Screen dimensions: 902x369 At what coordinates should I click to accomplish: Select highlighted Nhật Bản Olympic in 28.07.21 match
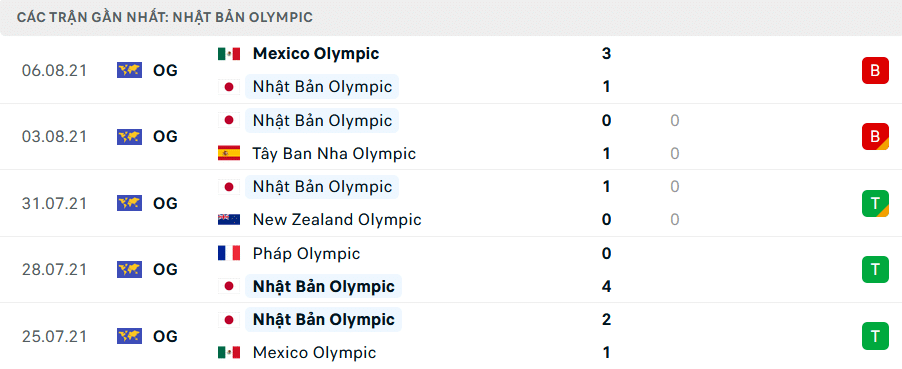323,287
